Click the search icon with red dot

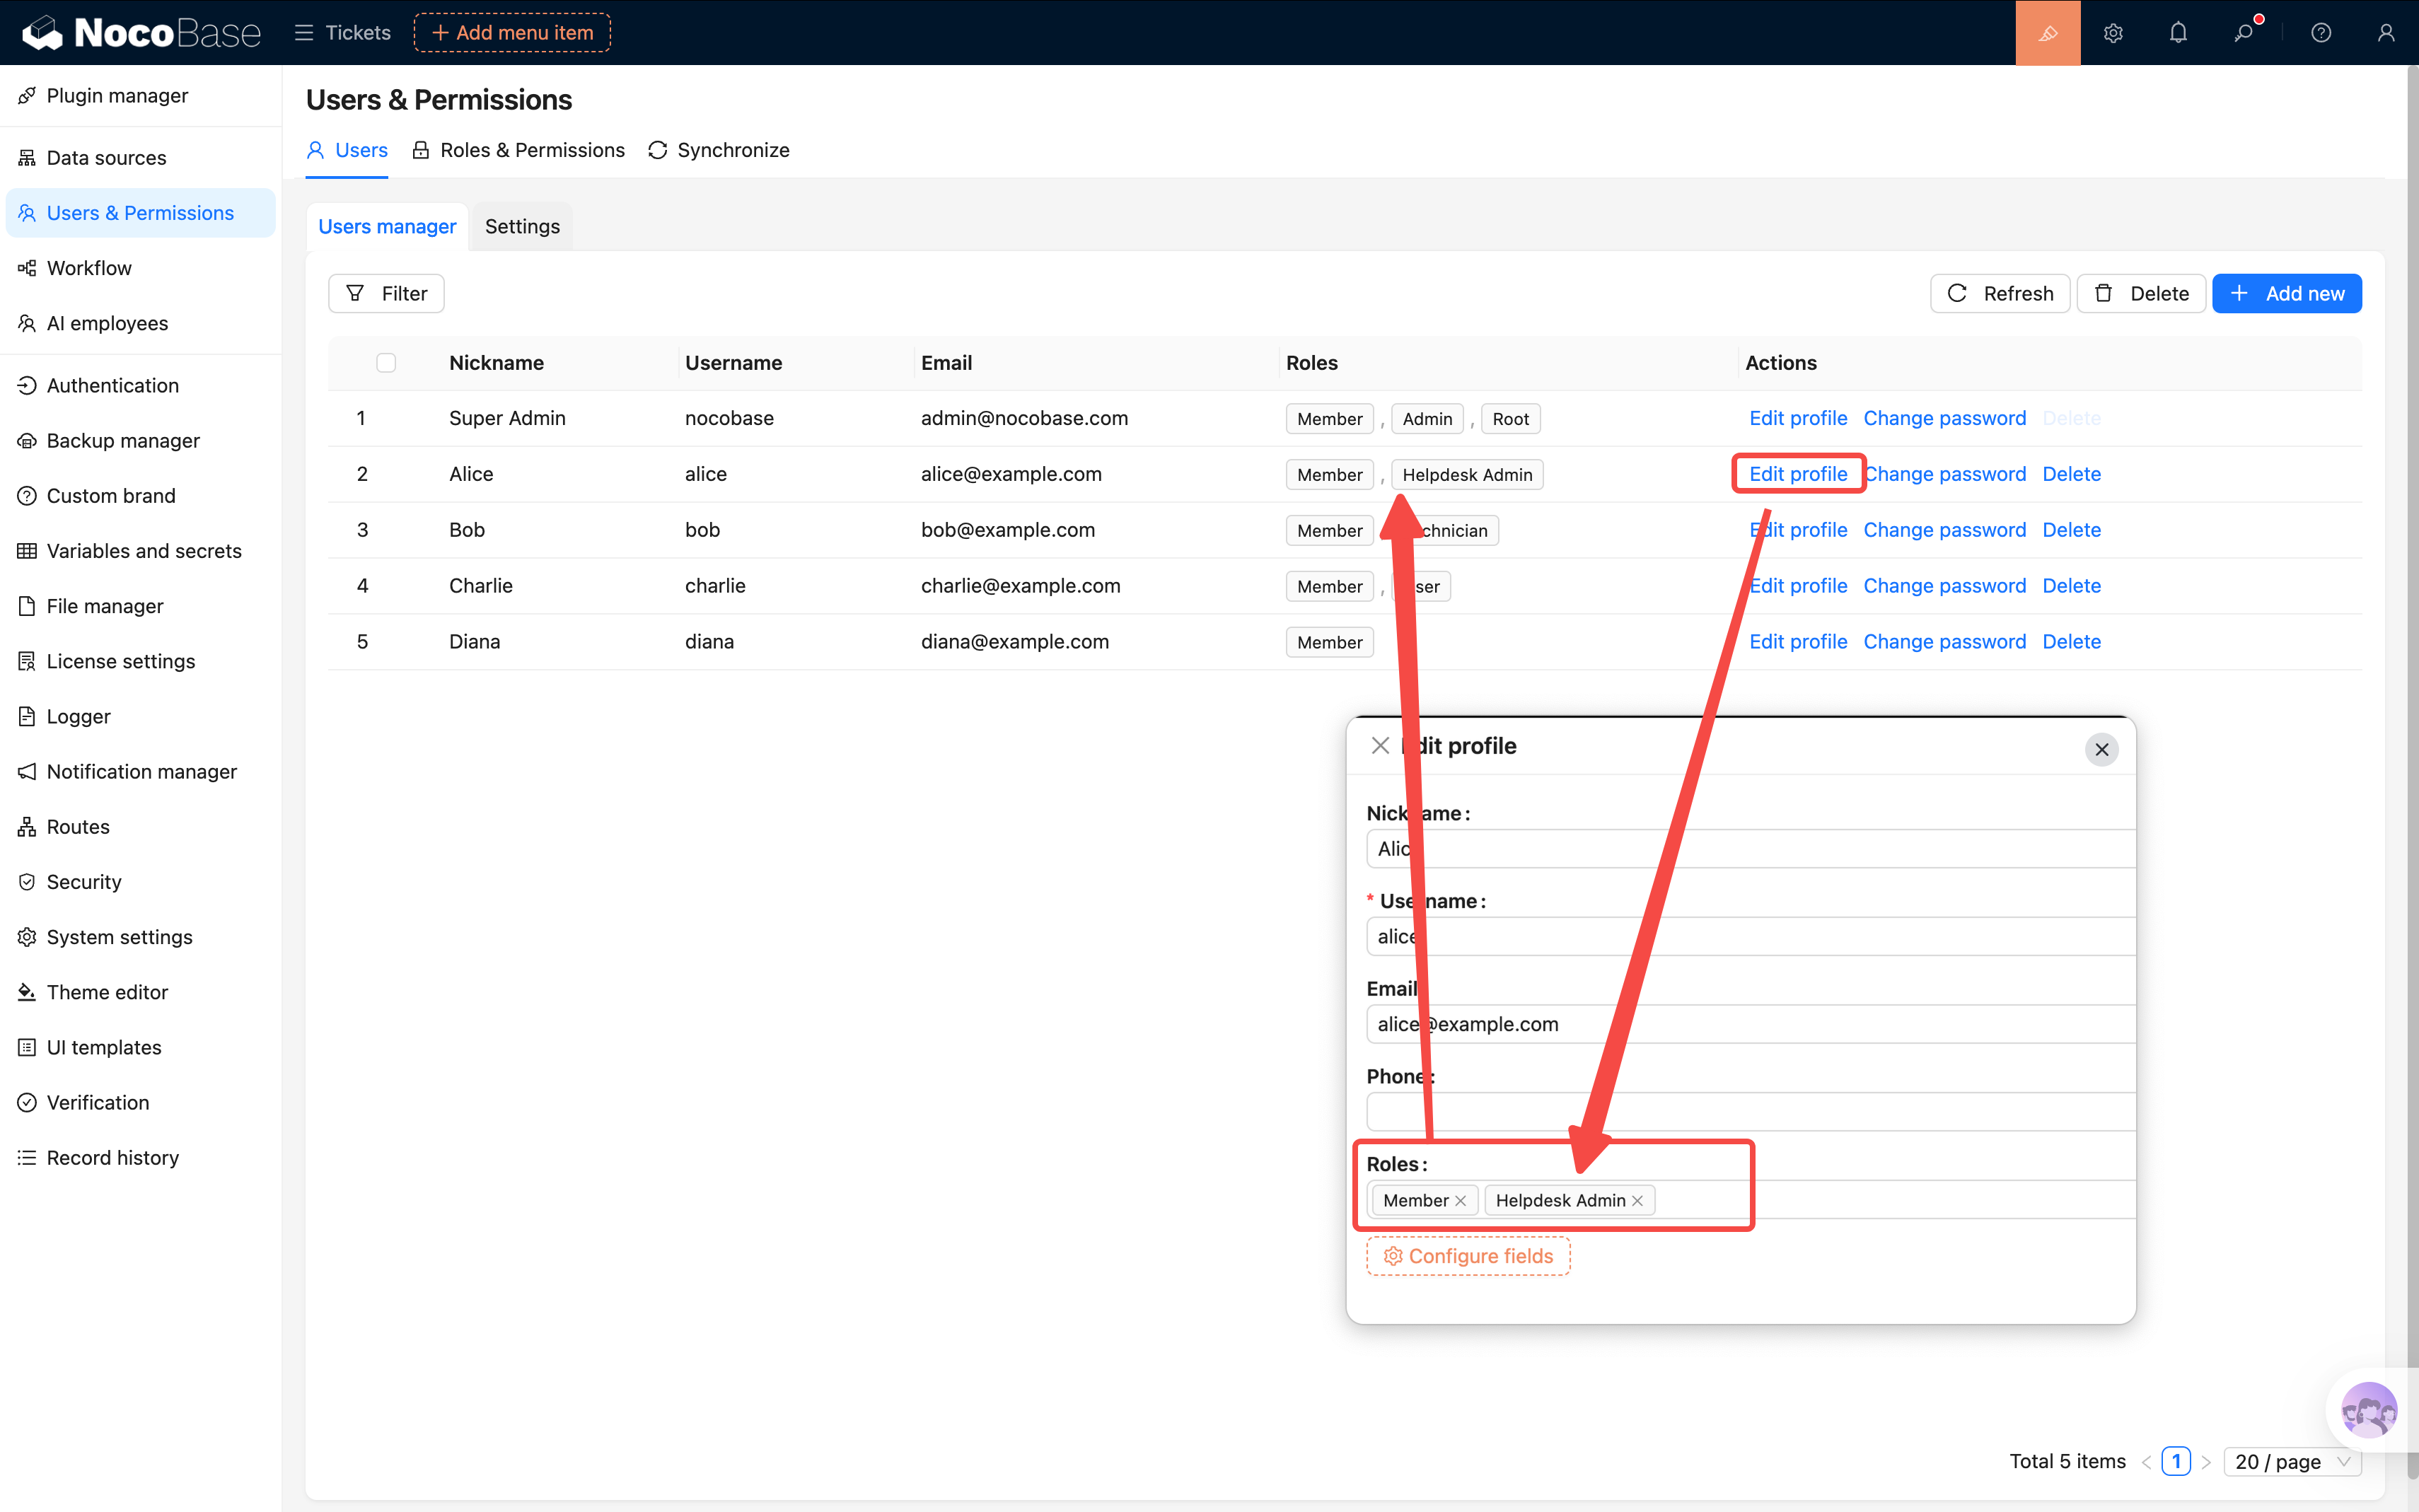click(2244, 33)
